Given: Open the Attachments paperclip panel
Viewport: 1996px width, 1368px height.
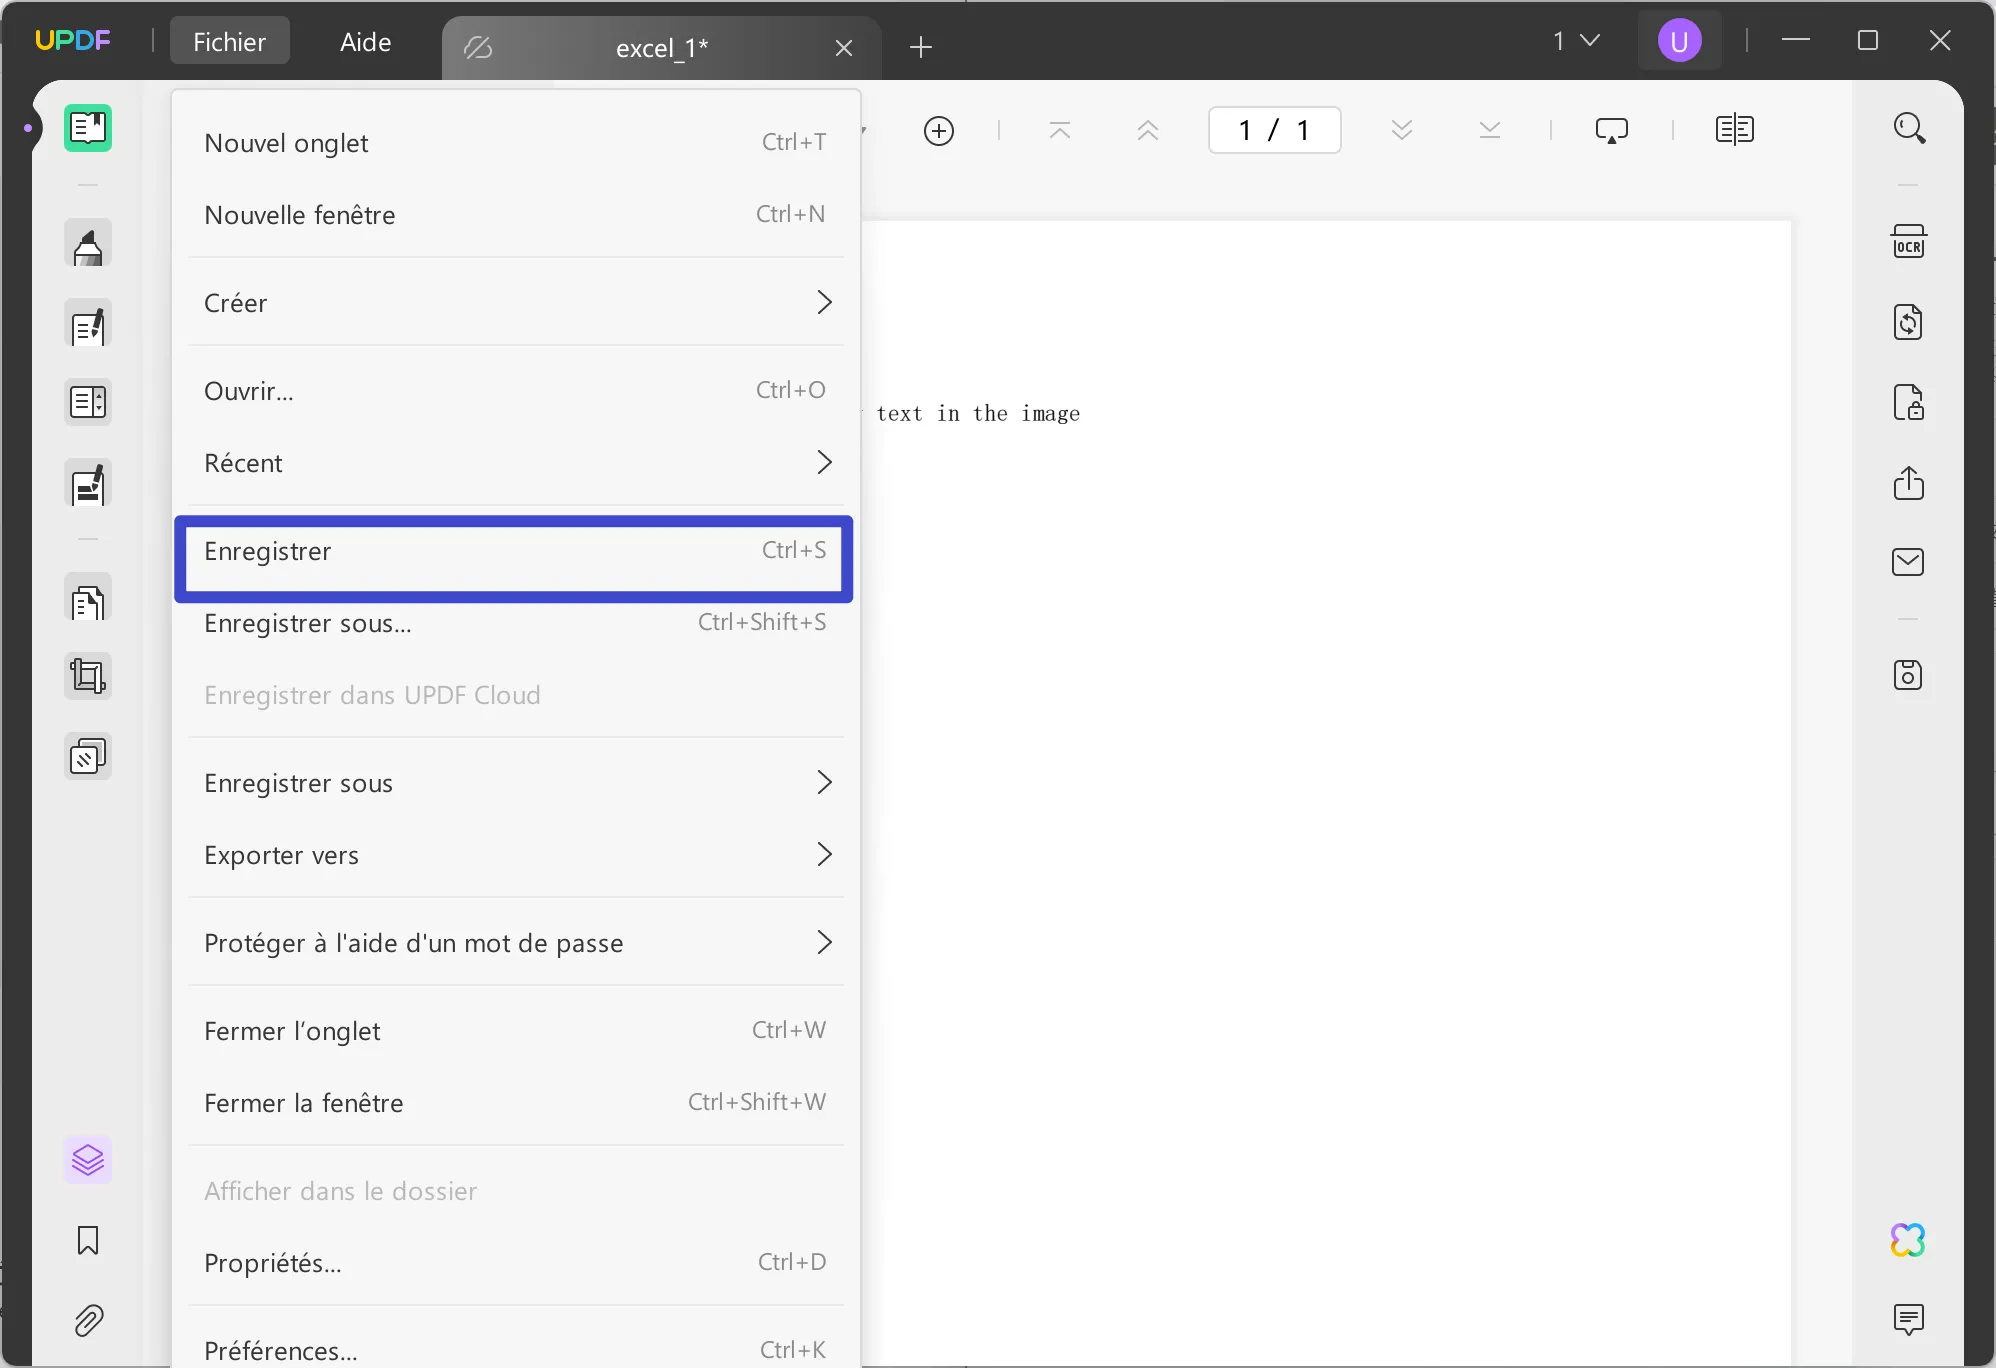Looking at the screenshot, I should [x=88, y=1320].
